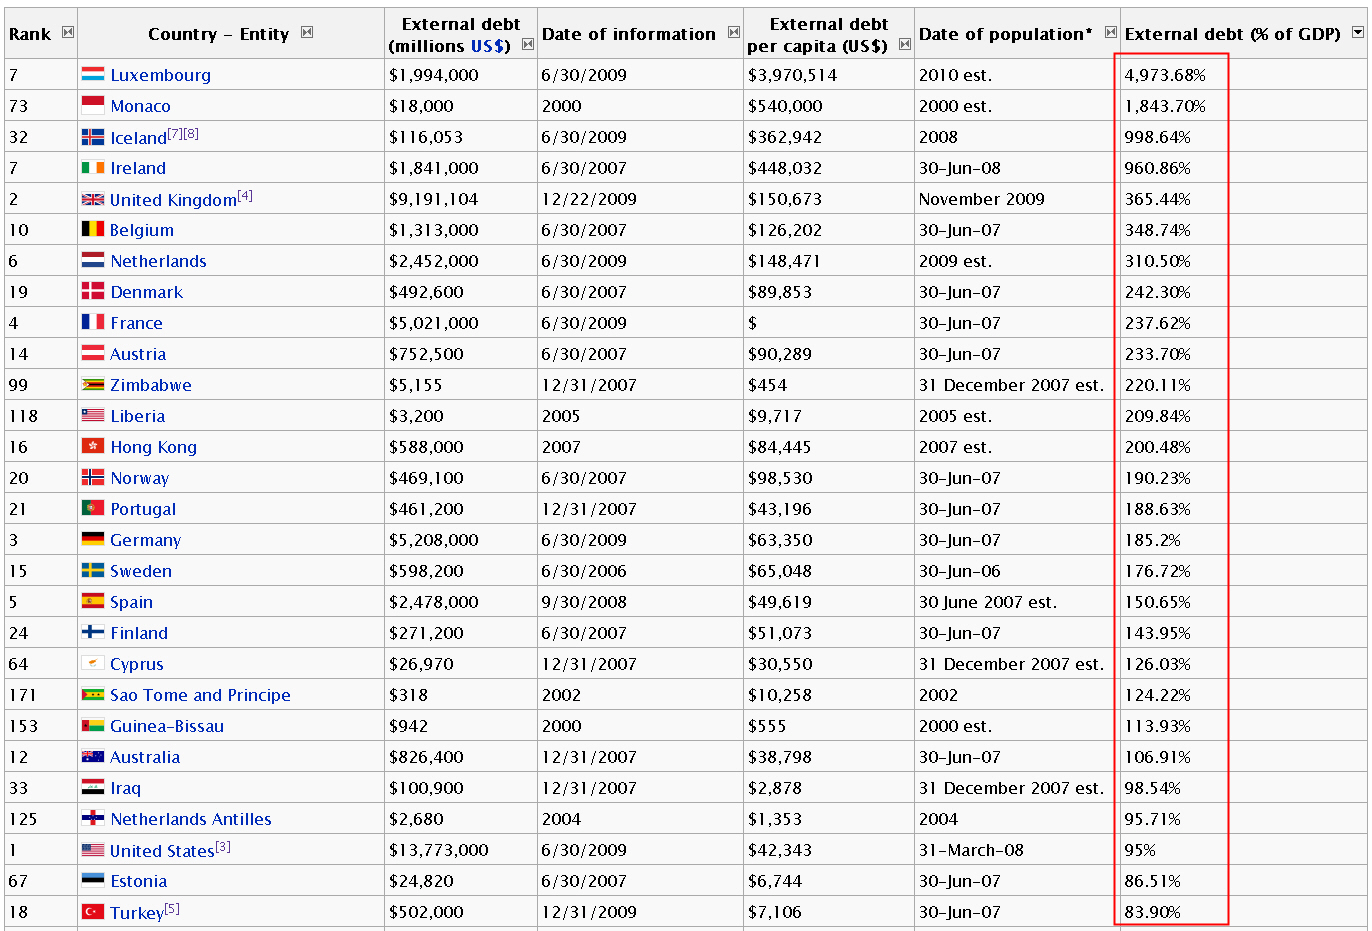Click the 4,973.68% cell for Luxembourg

[x=1165, y=75]
